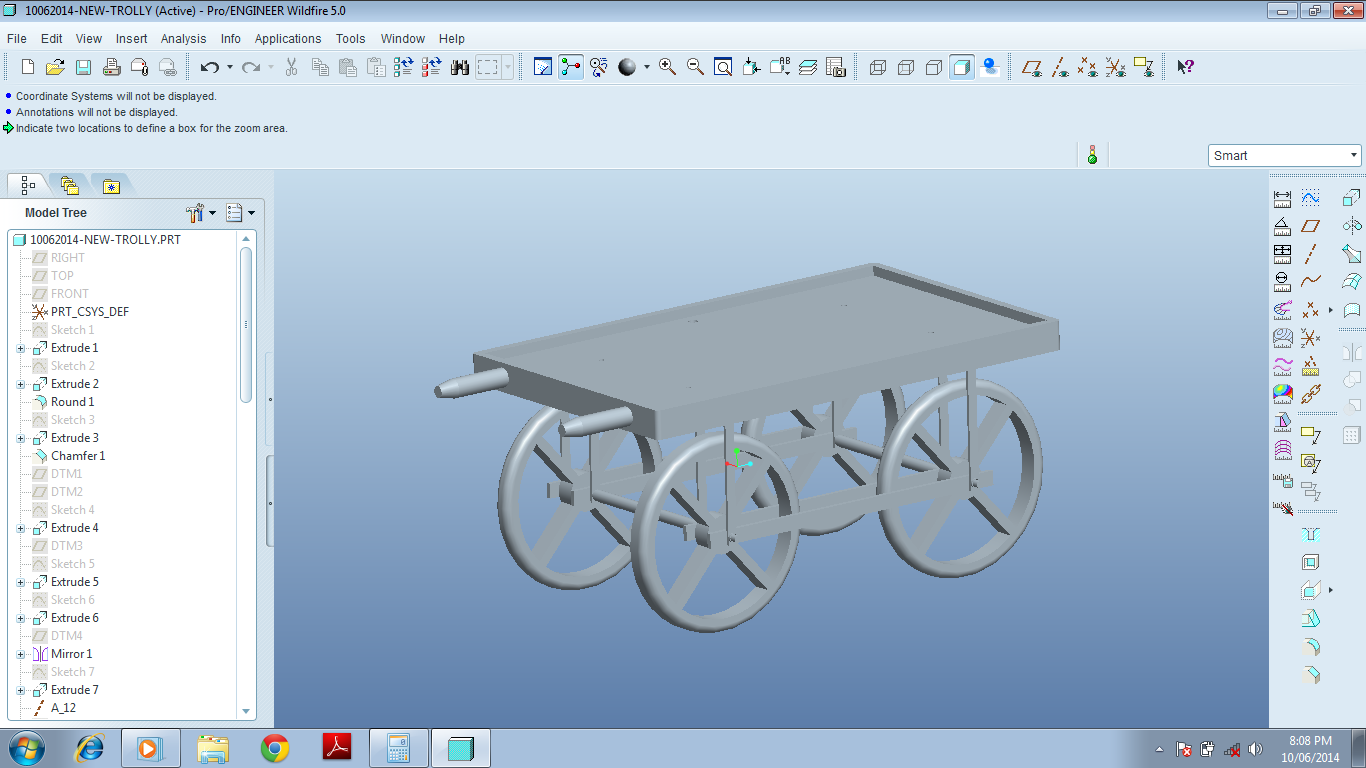The height and width of the screenshot is (768, 1366).
Task: Select the Datum Plane tool icon
Action: 1310,226
